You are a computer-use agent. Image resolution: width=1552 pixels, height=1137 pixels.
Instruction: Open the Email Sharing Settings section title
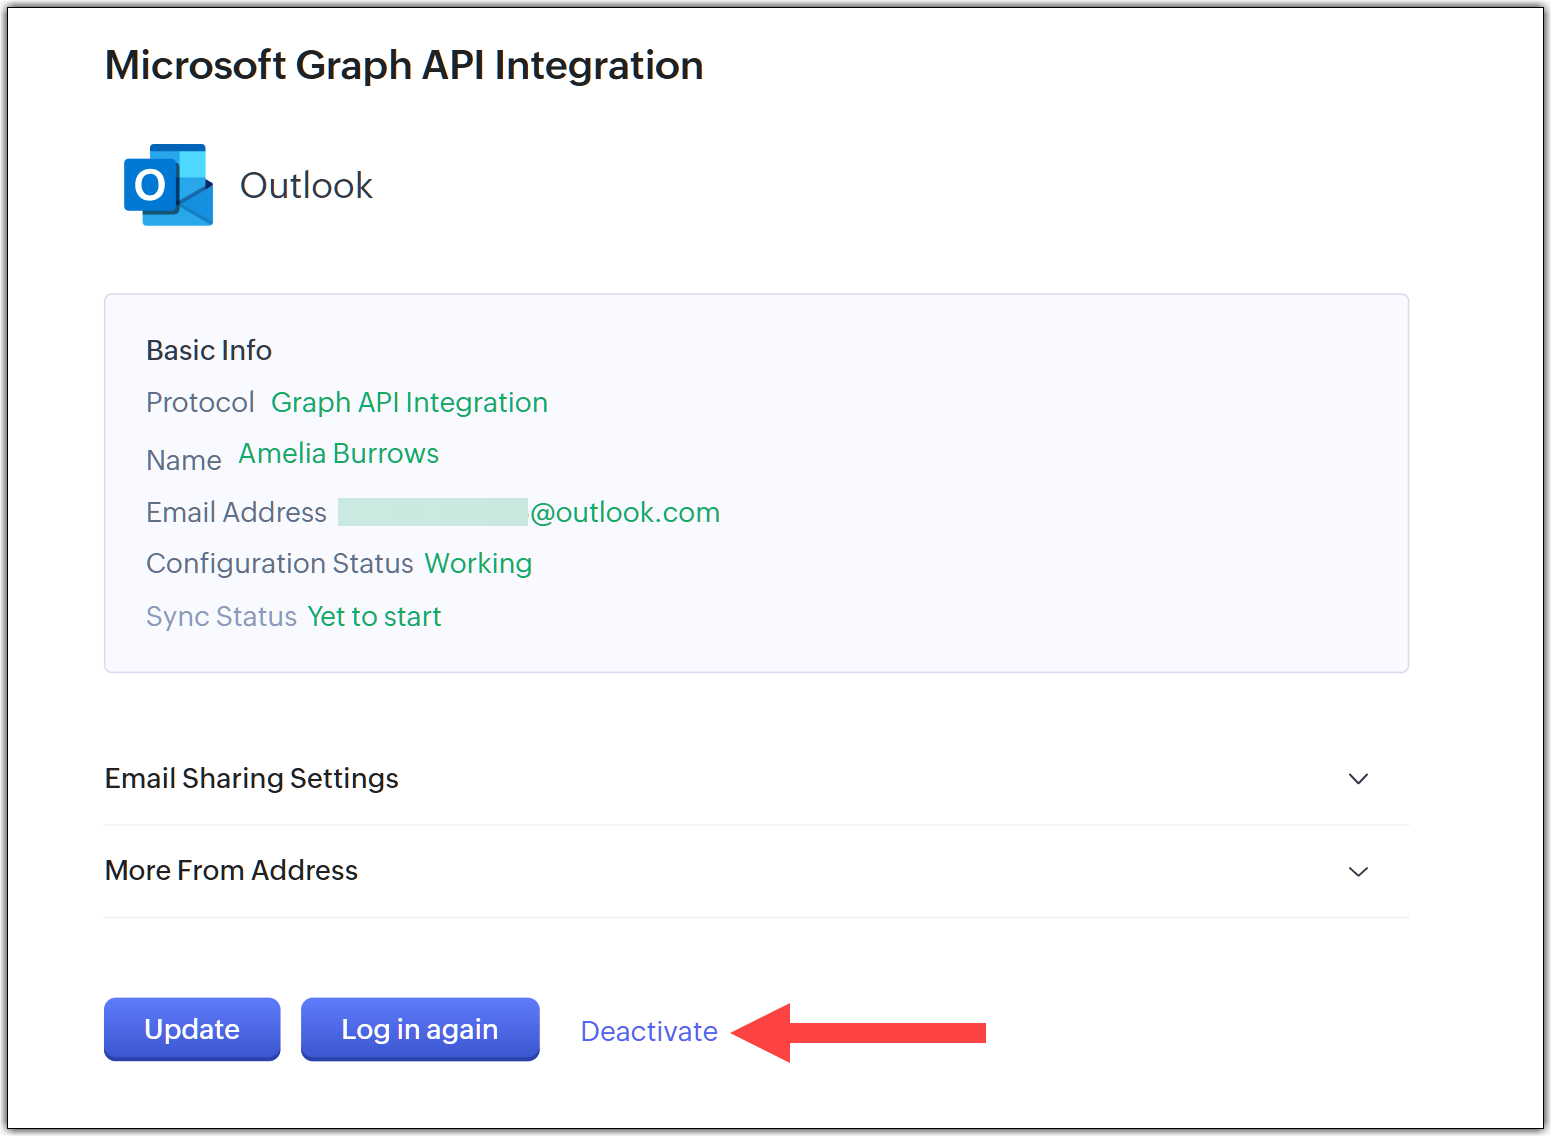click(252, 779)
